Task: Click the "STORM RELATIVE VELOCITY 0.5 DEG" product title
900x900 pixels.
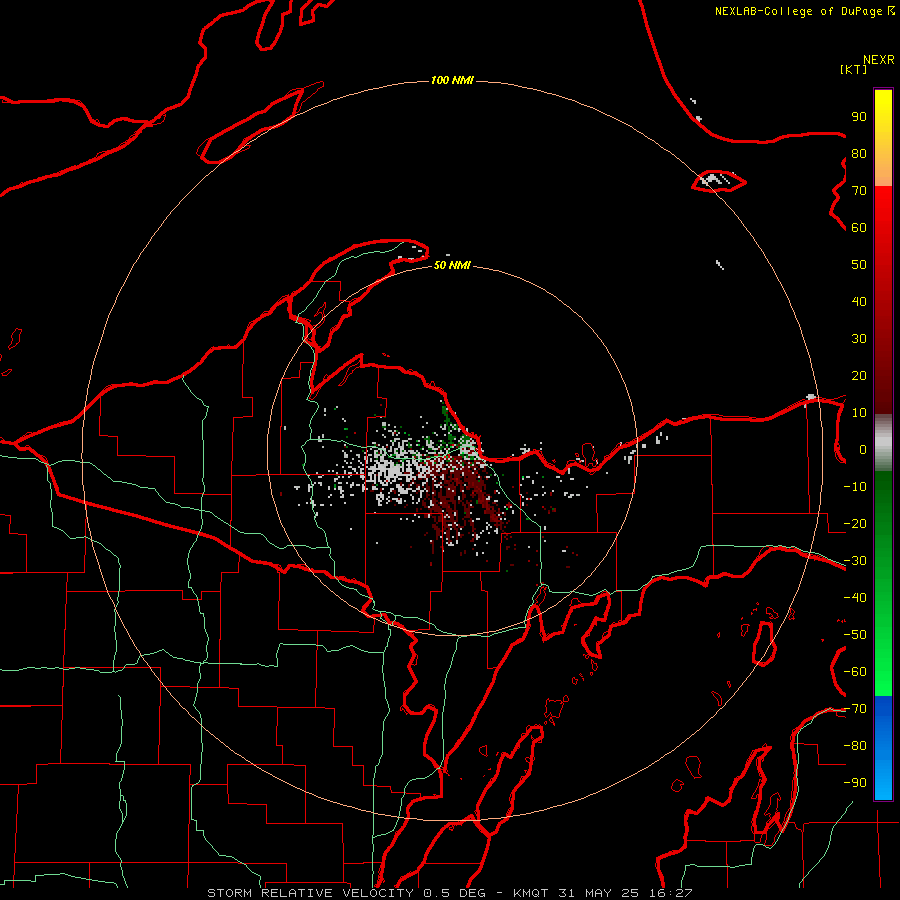Action: pos(346,893)
